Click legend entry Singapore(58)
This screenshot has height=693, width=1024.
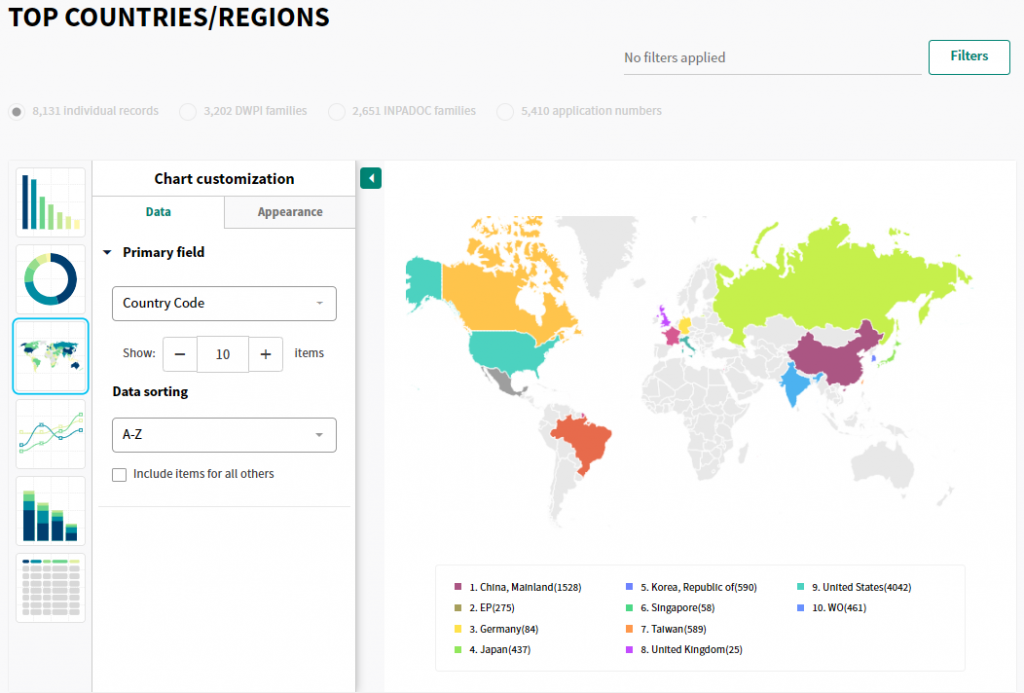677,607
